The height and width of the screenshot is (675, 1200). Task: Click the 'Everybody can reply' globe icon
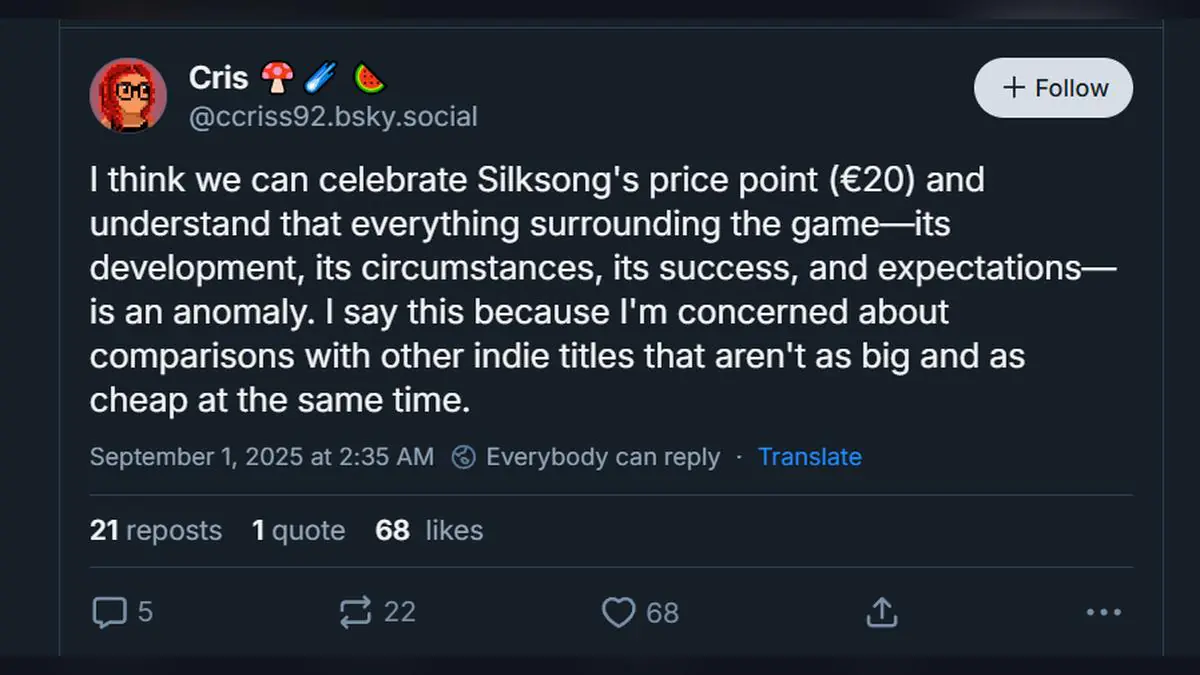[x=462, y=457]
